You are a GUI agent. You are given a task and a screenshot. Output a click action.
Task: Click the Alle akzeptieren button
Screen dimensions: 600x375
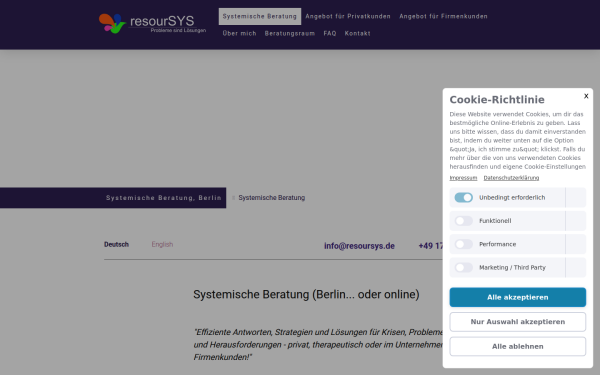[x=517, y=297]
